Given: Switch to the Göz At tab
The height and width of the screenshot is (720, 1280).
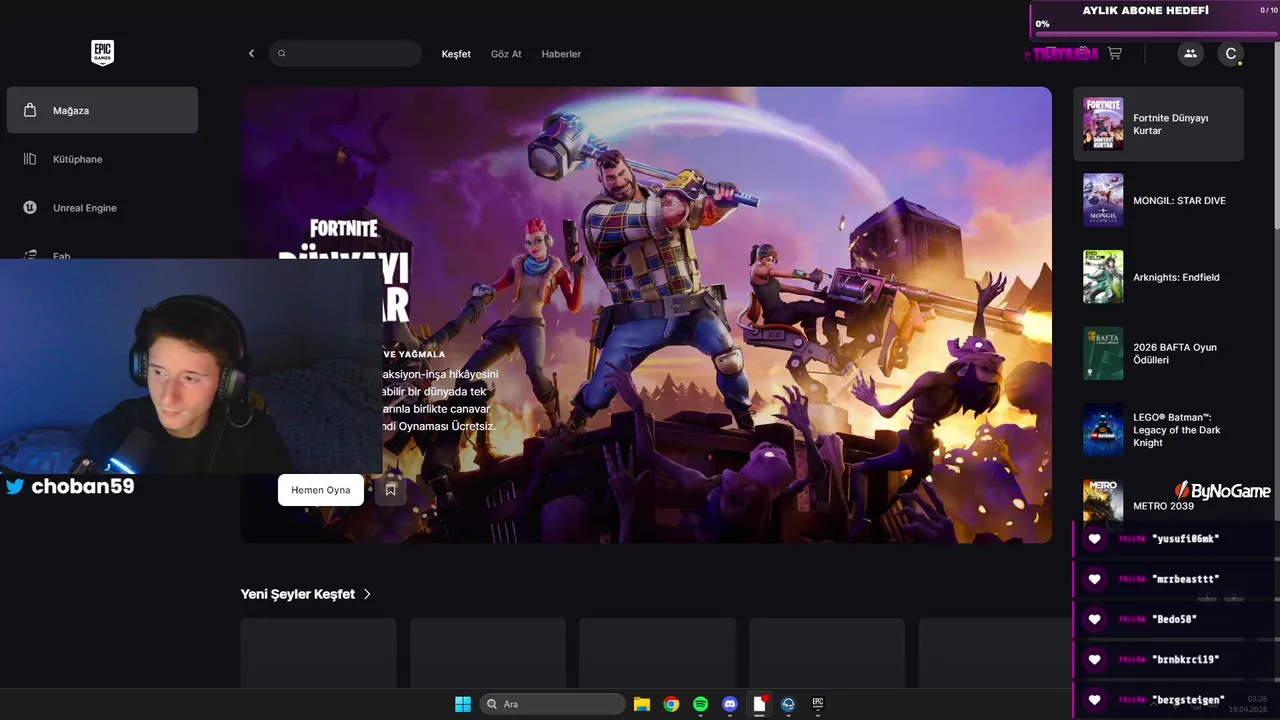Looking at the screenshot, I should (506, 54).
